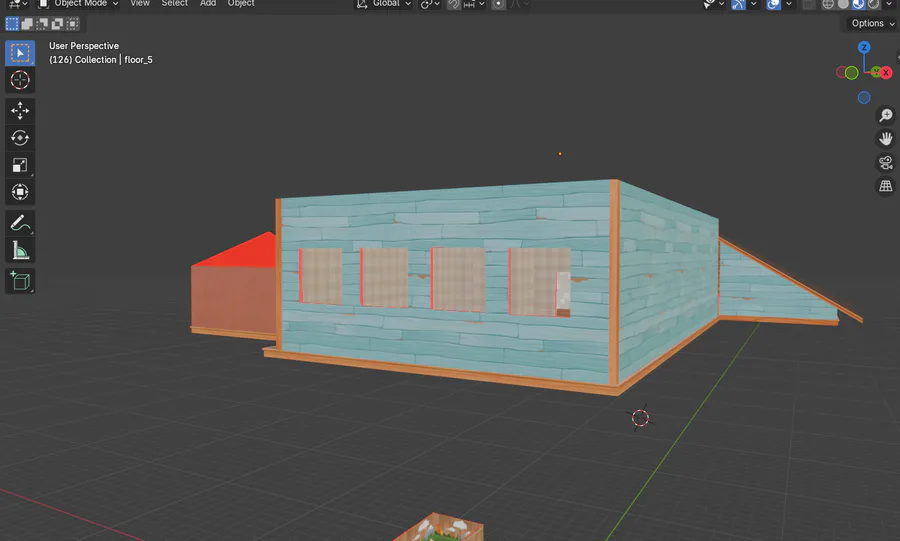Image resolution: width=900 pixels, height=541 pixels.
Task: Switch to wireframe shading
Action: (828, 4)
